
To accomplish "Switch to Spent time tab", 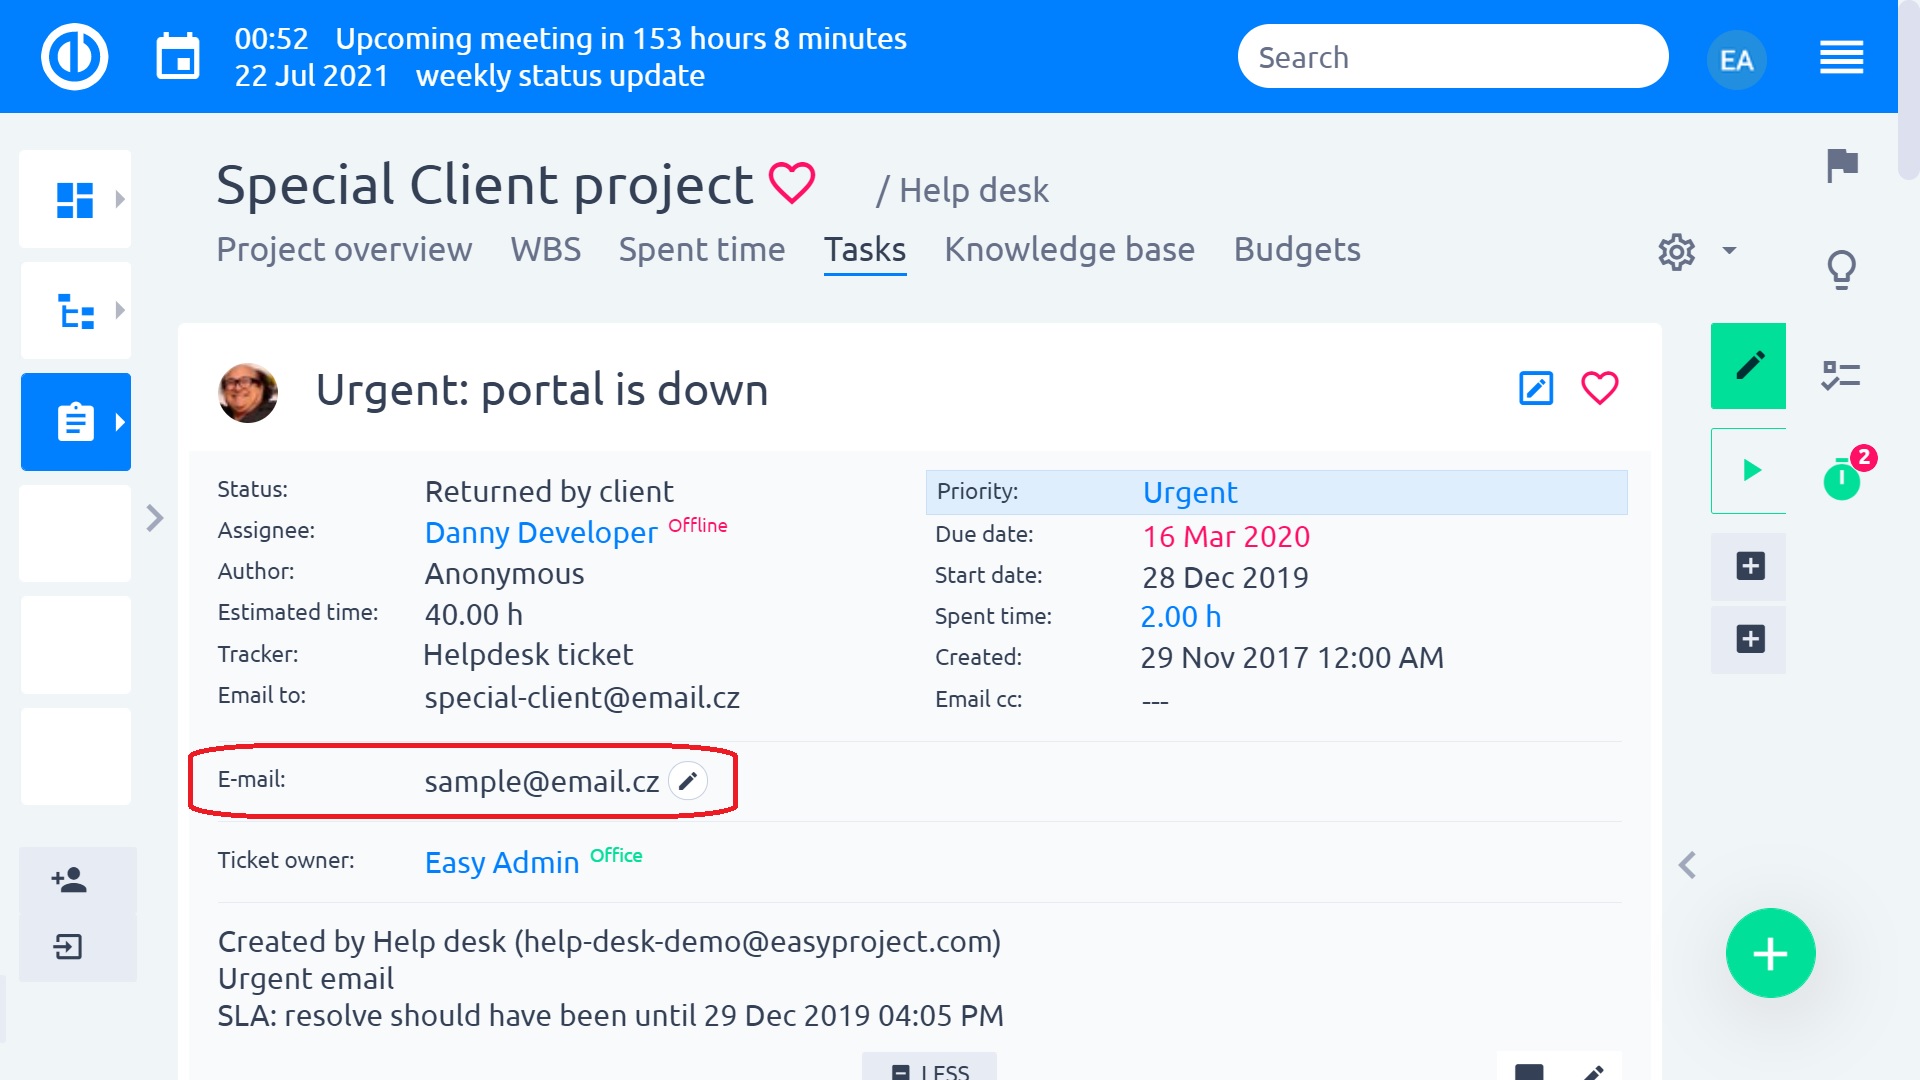I will coord(702,249).
